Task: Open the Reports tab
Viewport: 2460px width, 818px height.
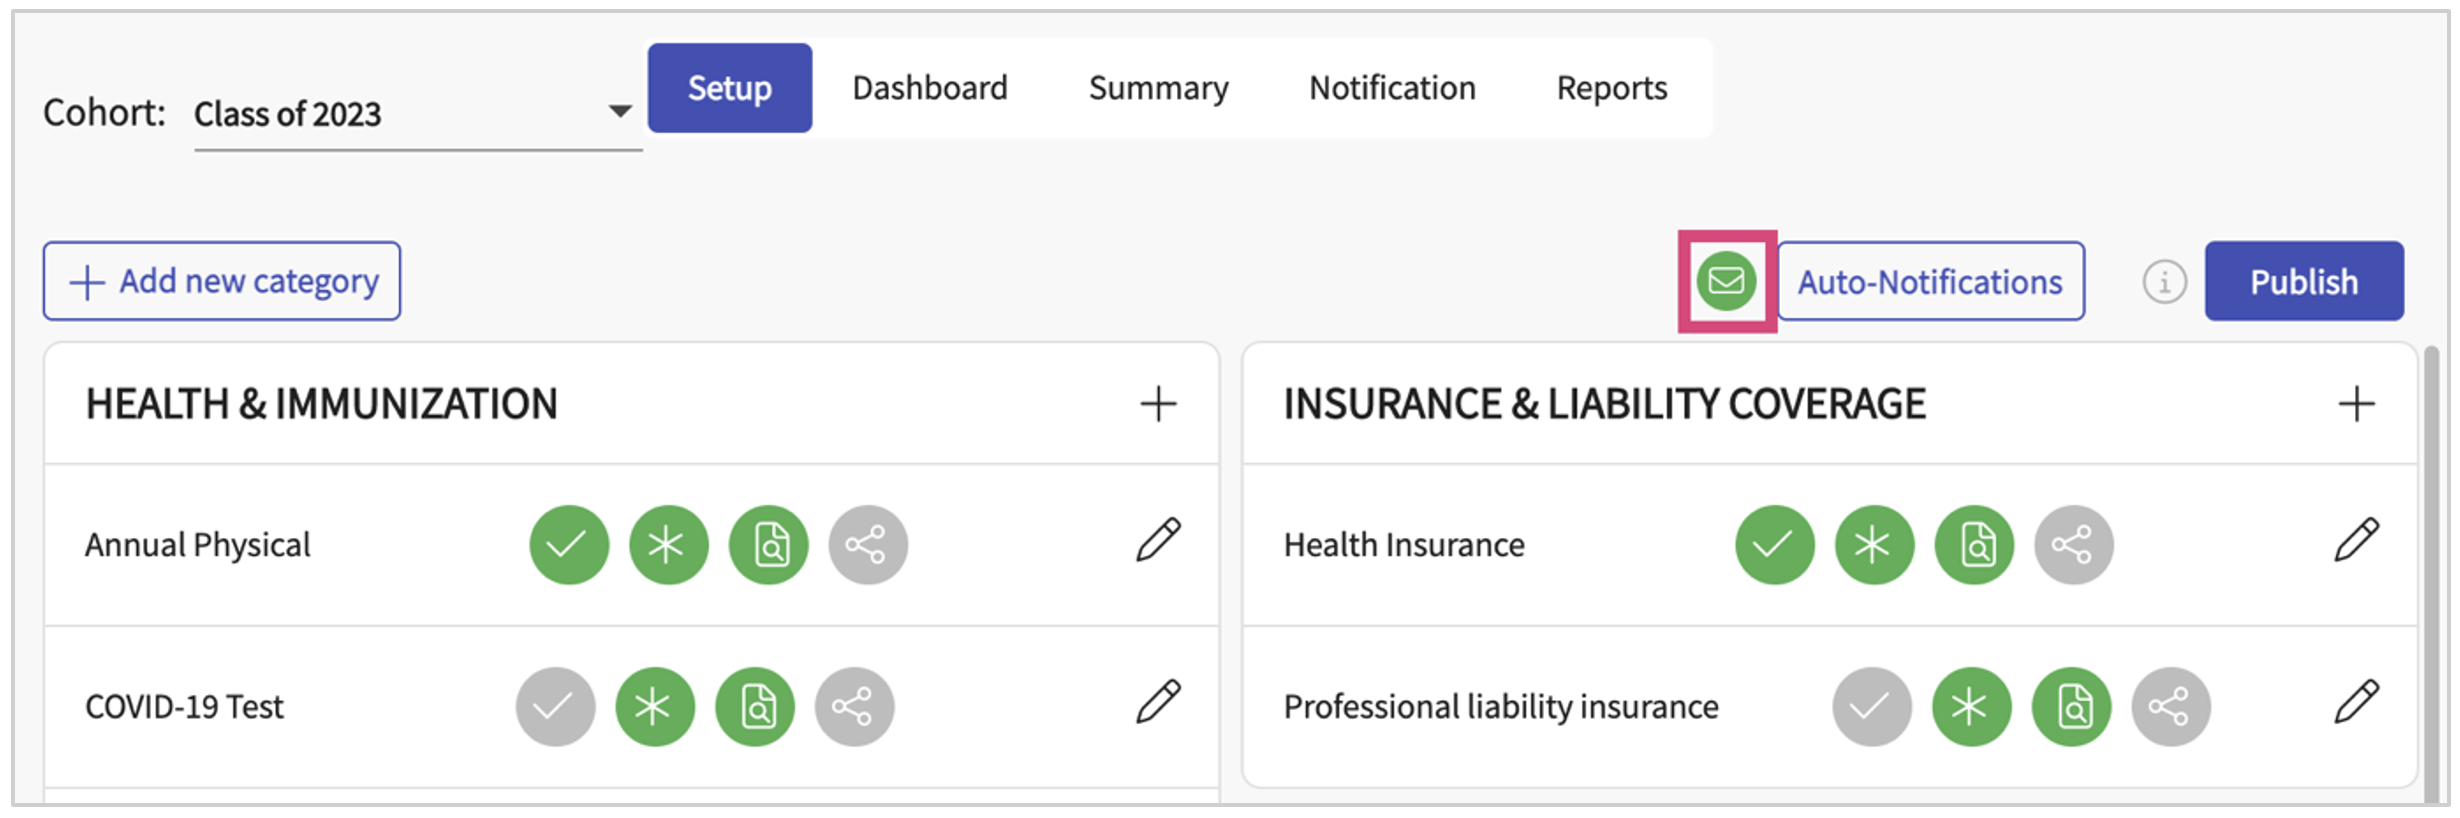Action: click(x=1612, y=88)
